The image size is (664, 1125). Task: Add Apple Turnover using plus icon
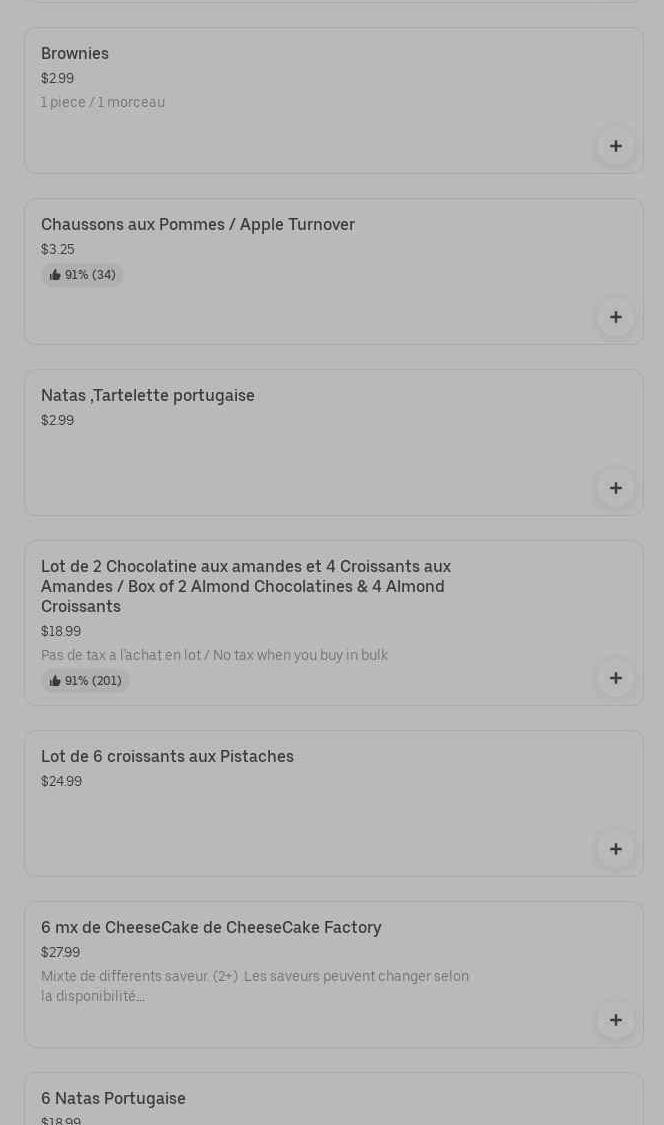click(615, 317)
